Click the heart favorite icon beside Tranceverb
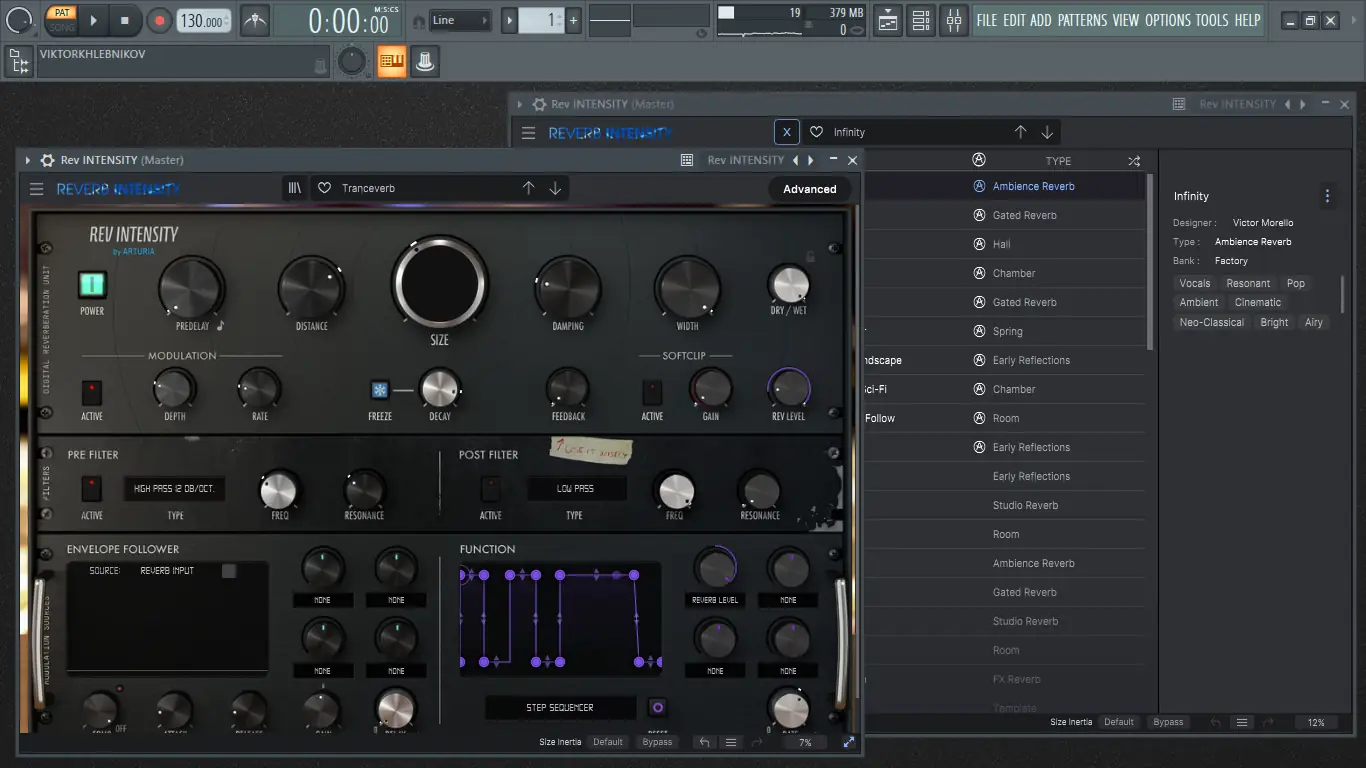Image resolution: width=1366 pixels, height=768 pixels. pos(324,188)
